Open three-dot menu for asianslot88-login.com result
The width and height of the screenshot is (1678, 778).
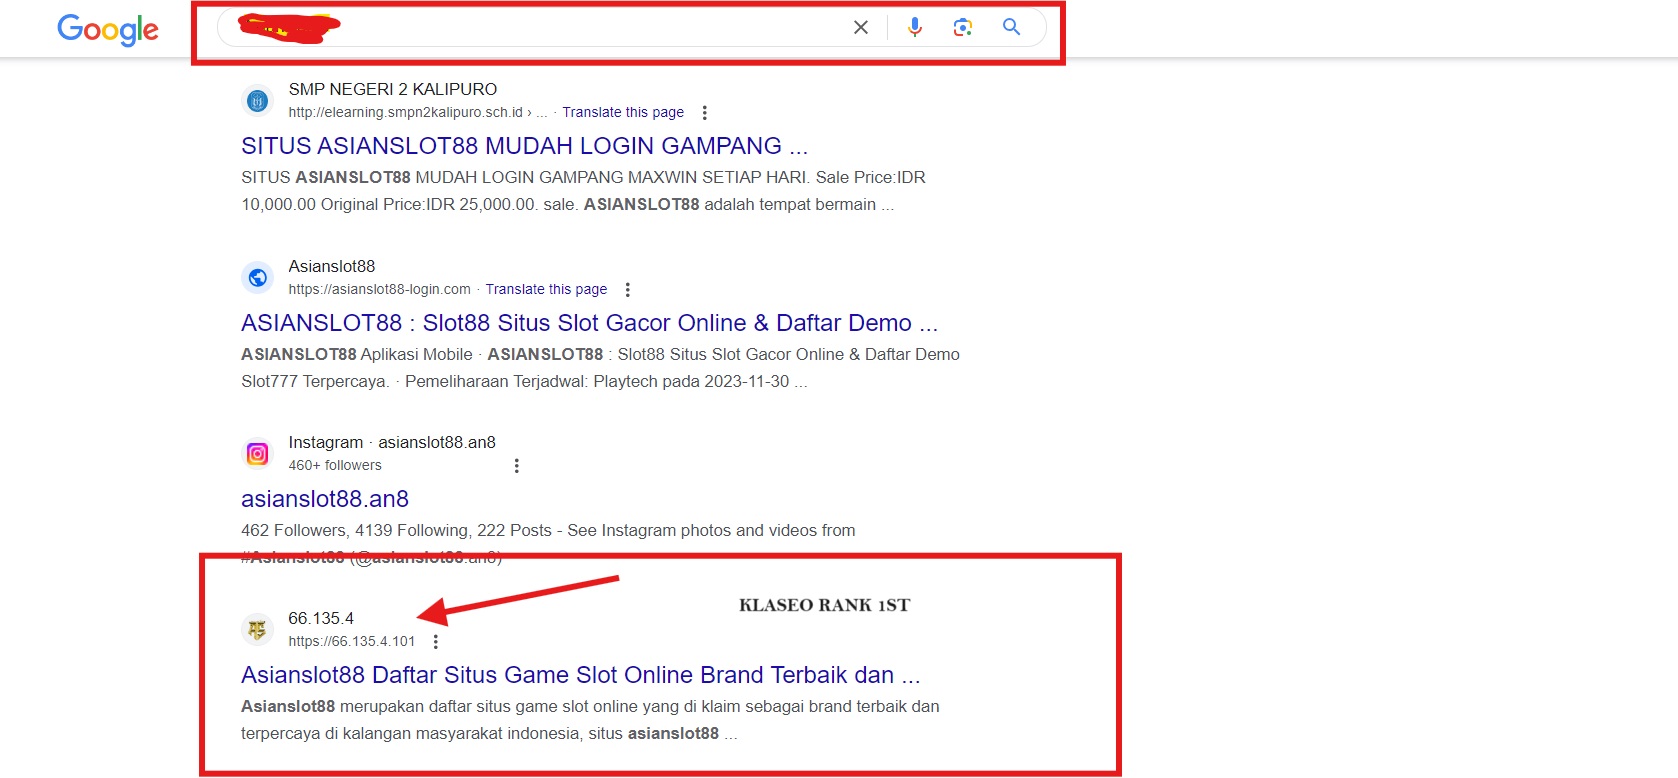(x=627, y=290)
